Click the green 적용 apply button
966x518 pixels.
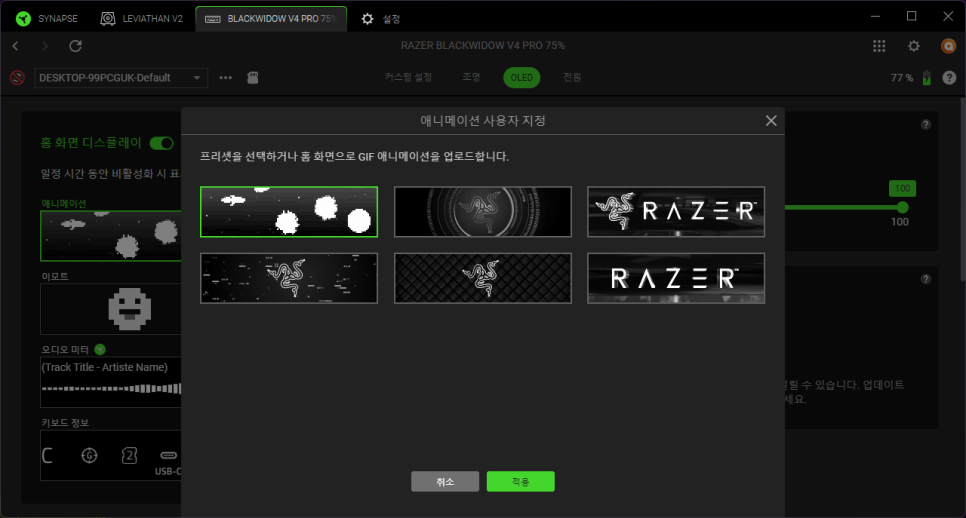click(x=521, y=482)
